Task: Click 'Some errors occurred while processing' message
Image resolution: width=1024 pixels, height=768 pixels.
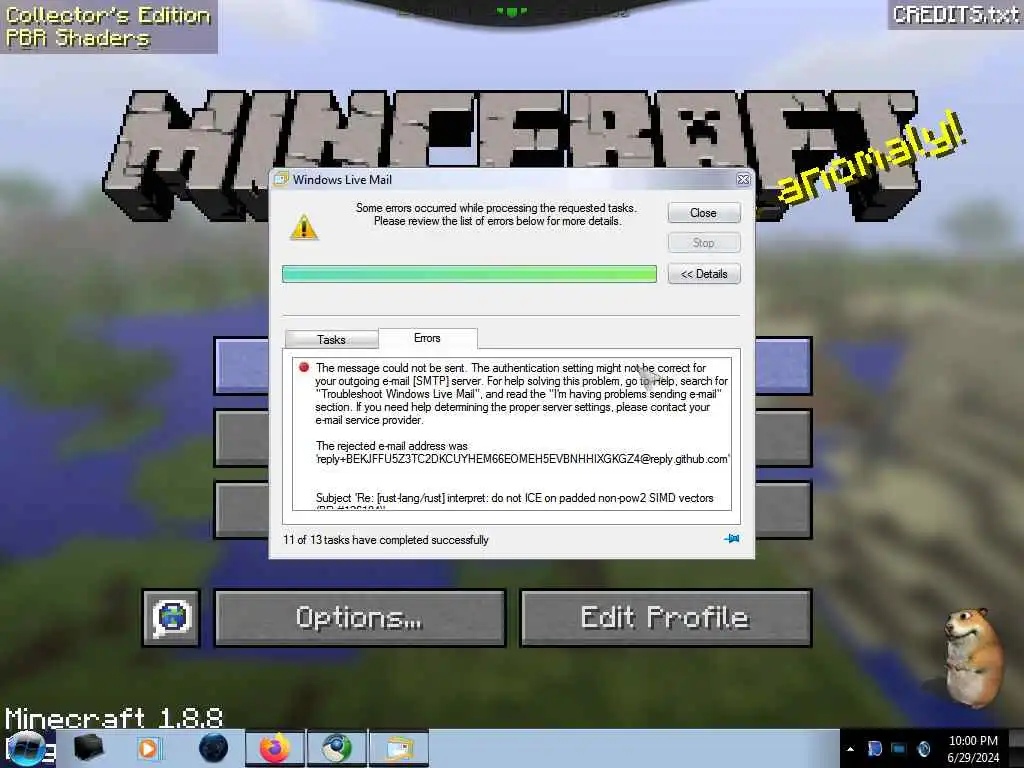Action: coord(496,214)
